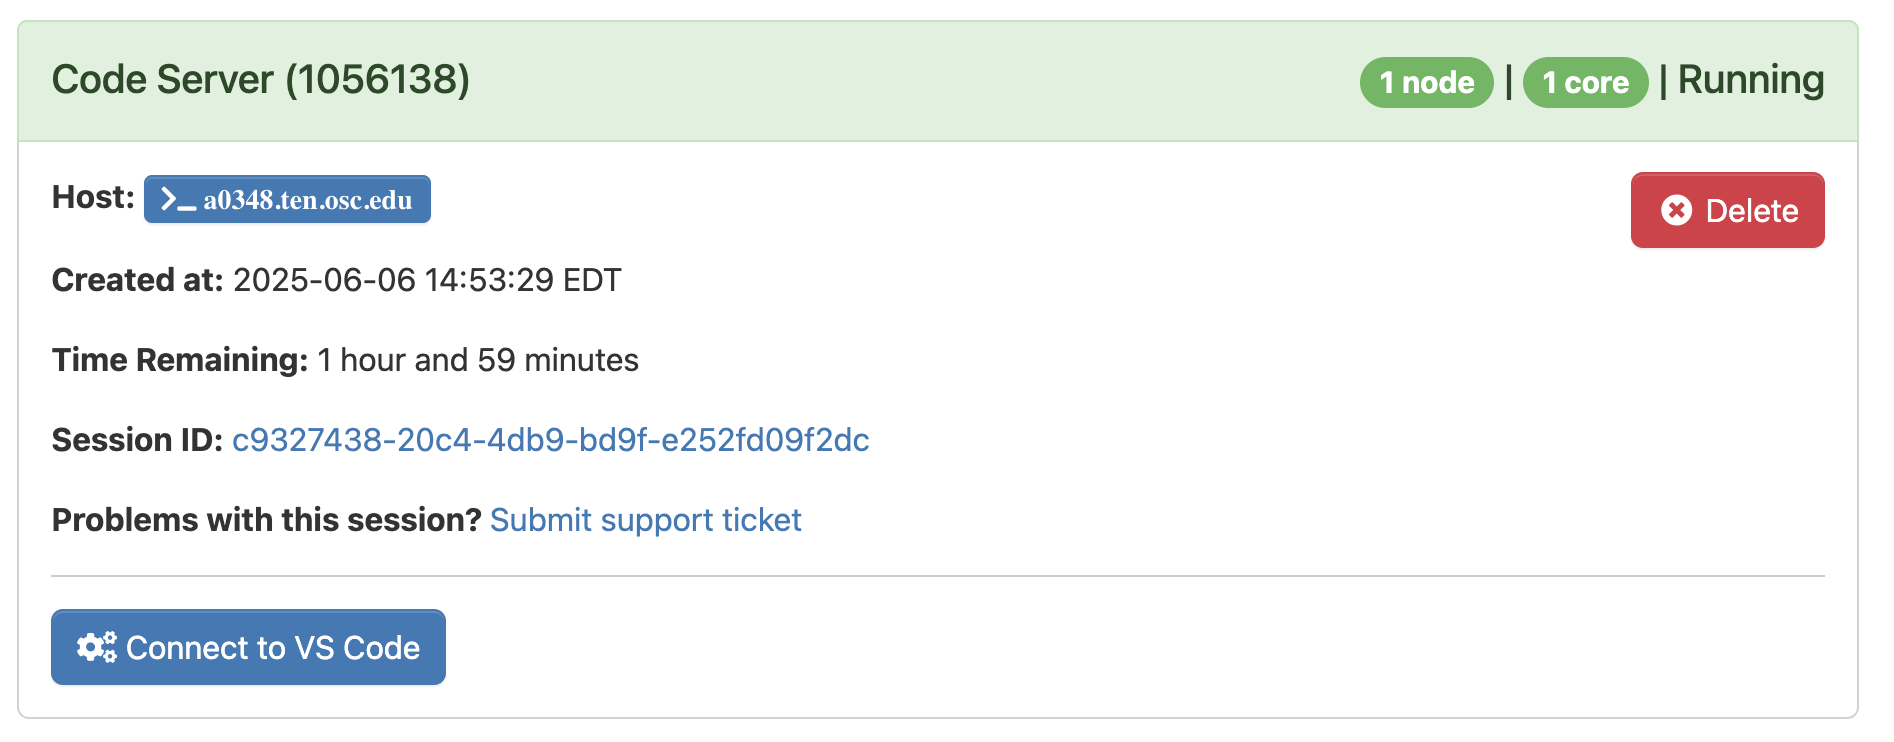1894x742 pixels.
Task: Open shell to a0348.ten.osc.edu host
Action: tap(287, 199)
